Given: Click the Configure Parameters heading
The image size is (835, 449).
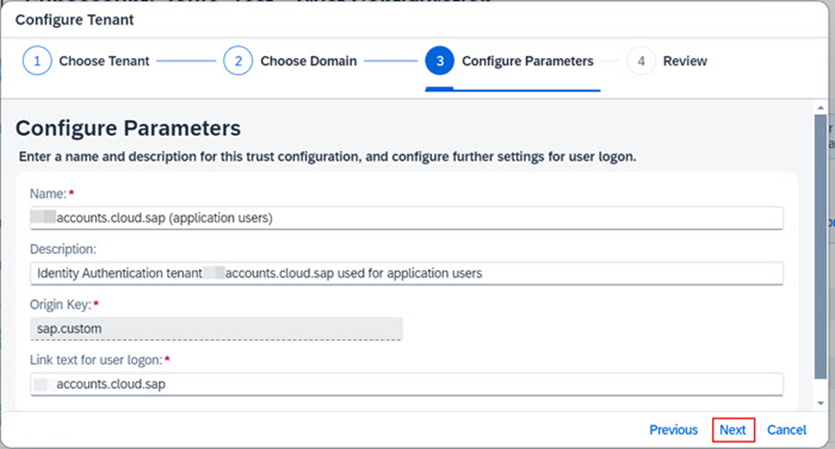Looking at the screenshot, I should [128, 128].
